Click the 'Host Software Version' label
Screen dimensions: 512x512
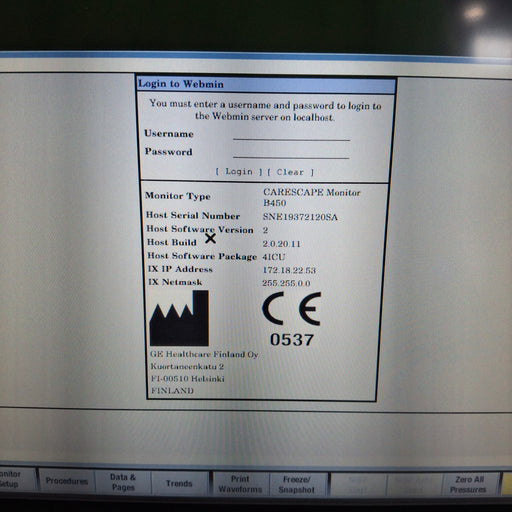point(200,229)
